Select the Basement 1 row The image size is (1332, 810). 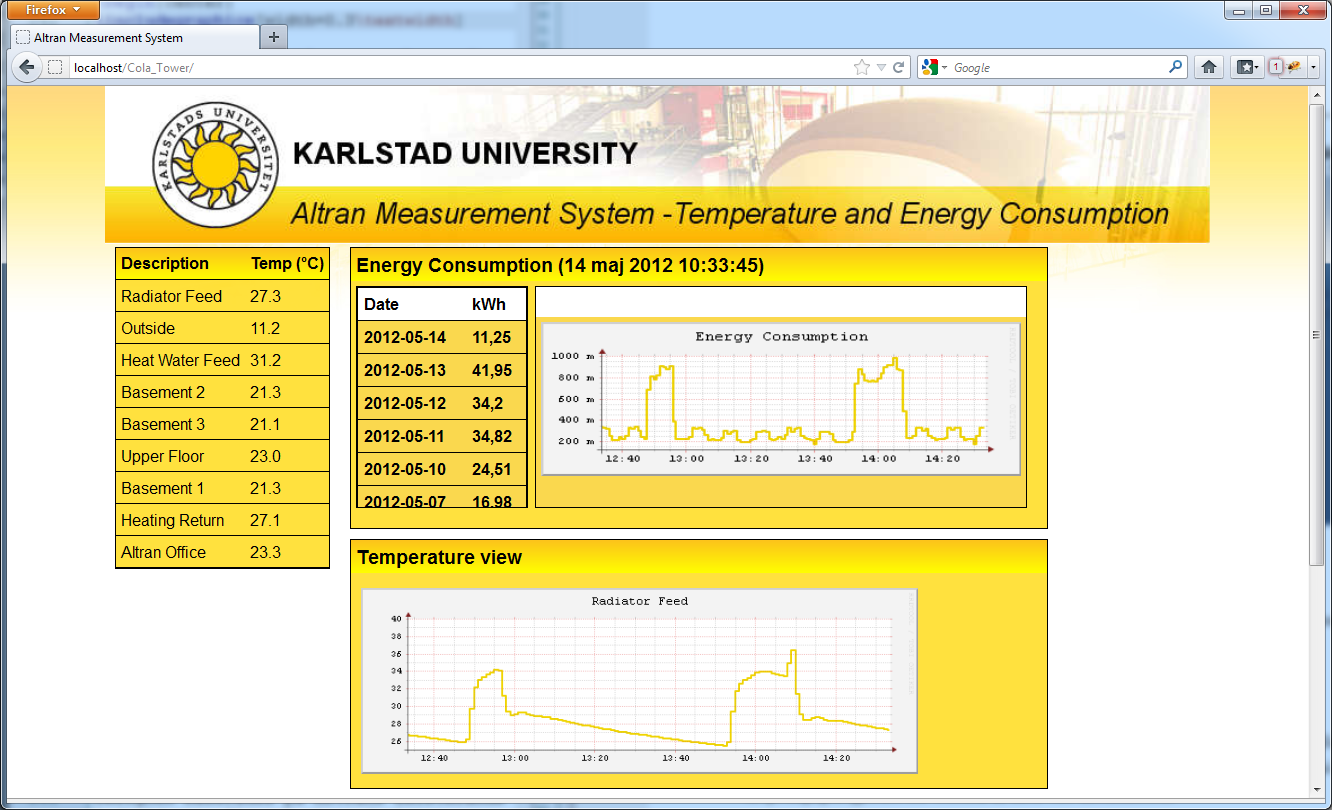tap(222, 488)
